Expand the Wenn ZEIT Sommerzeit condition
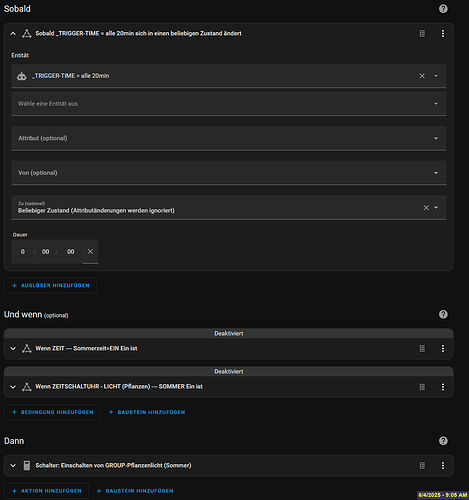 point(13,348)
